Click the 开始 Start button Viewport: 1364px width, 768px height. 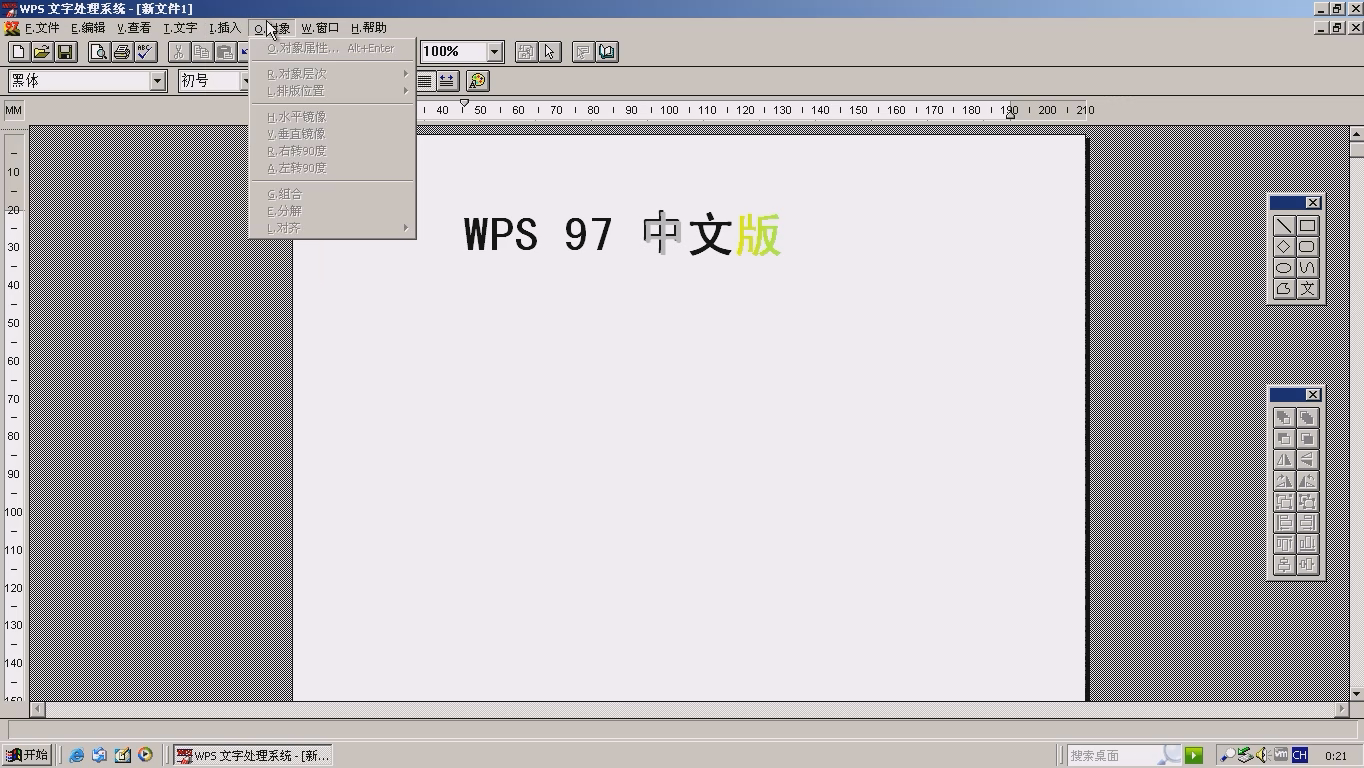pos(27,755)
